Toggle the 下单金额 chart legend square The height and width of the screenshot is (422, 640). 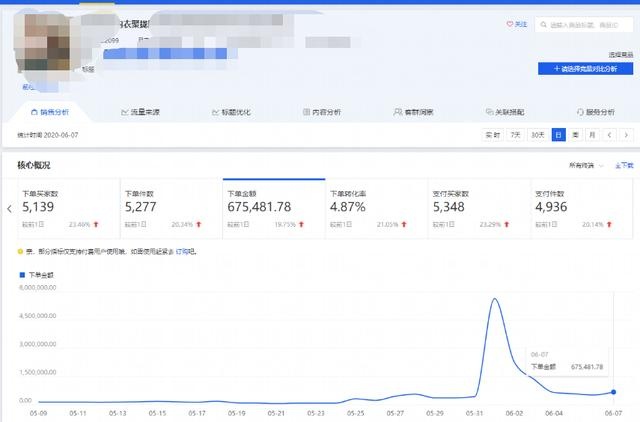tap(22, 275)
